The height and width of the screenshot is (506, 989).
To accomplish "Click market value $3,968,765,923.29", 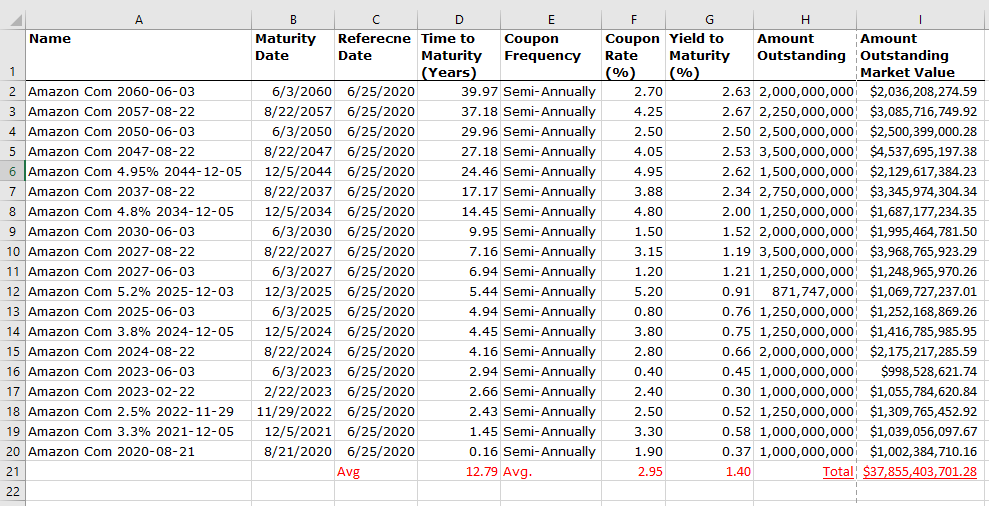I will pyautogui.click(x=920, y=251).
